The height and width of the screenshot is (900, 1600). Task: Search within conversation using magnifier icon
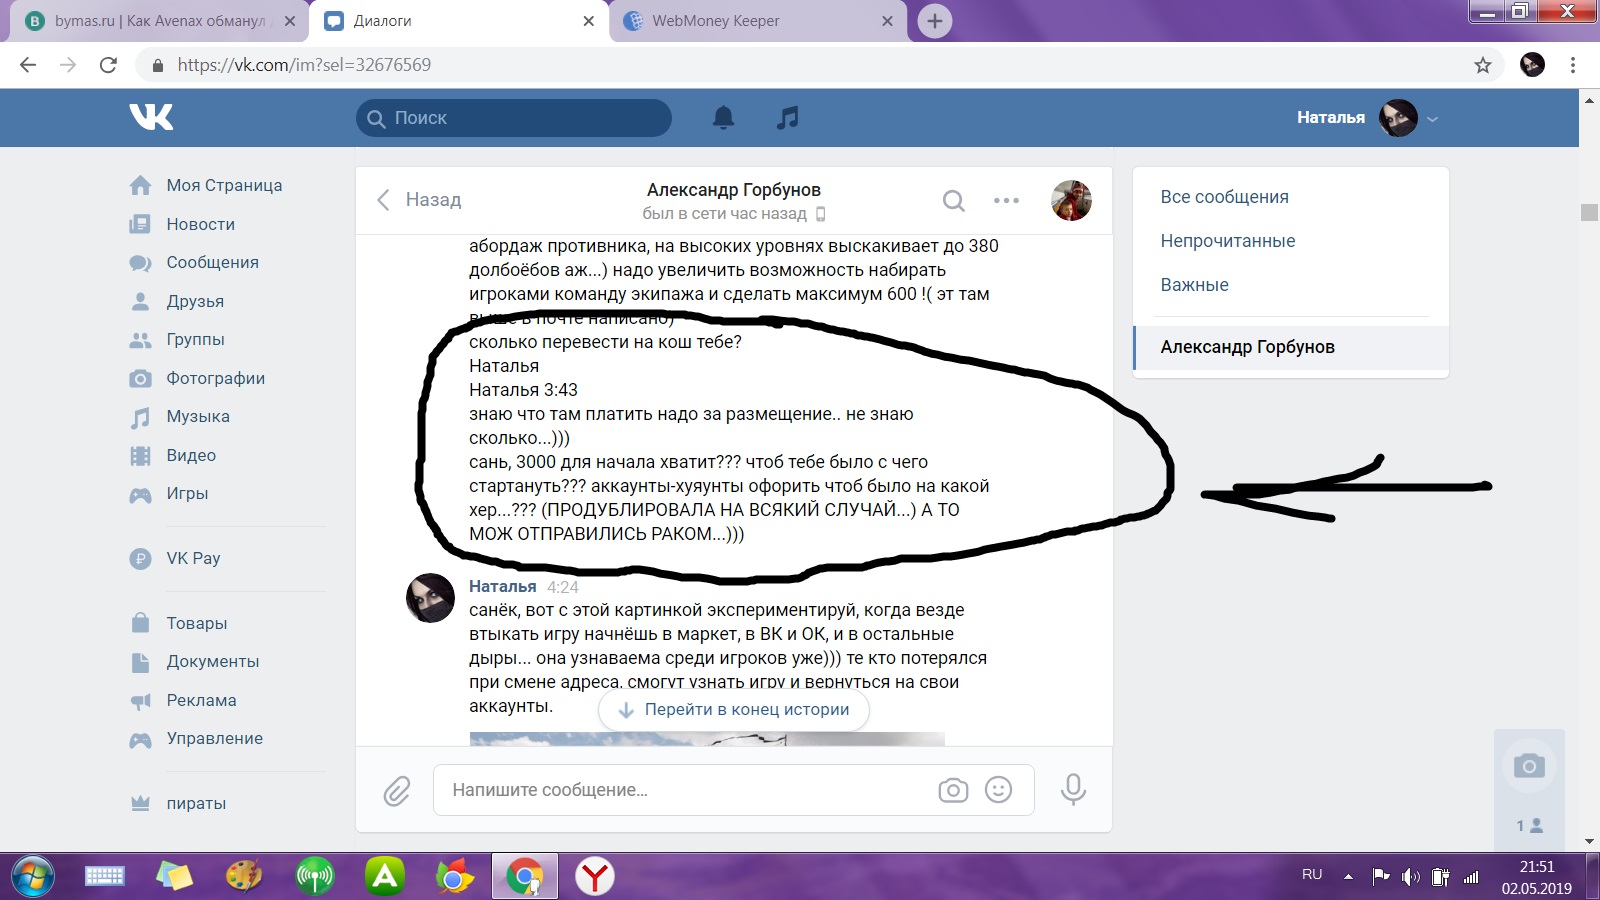tap(954, 201)
